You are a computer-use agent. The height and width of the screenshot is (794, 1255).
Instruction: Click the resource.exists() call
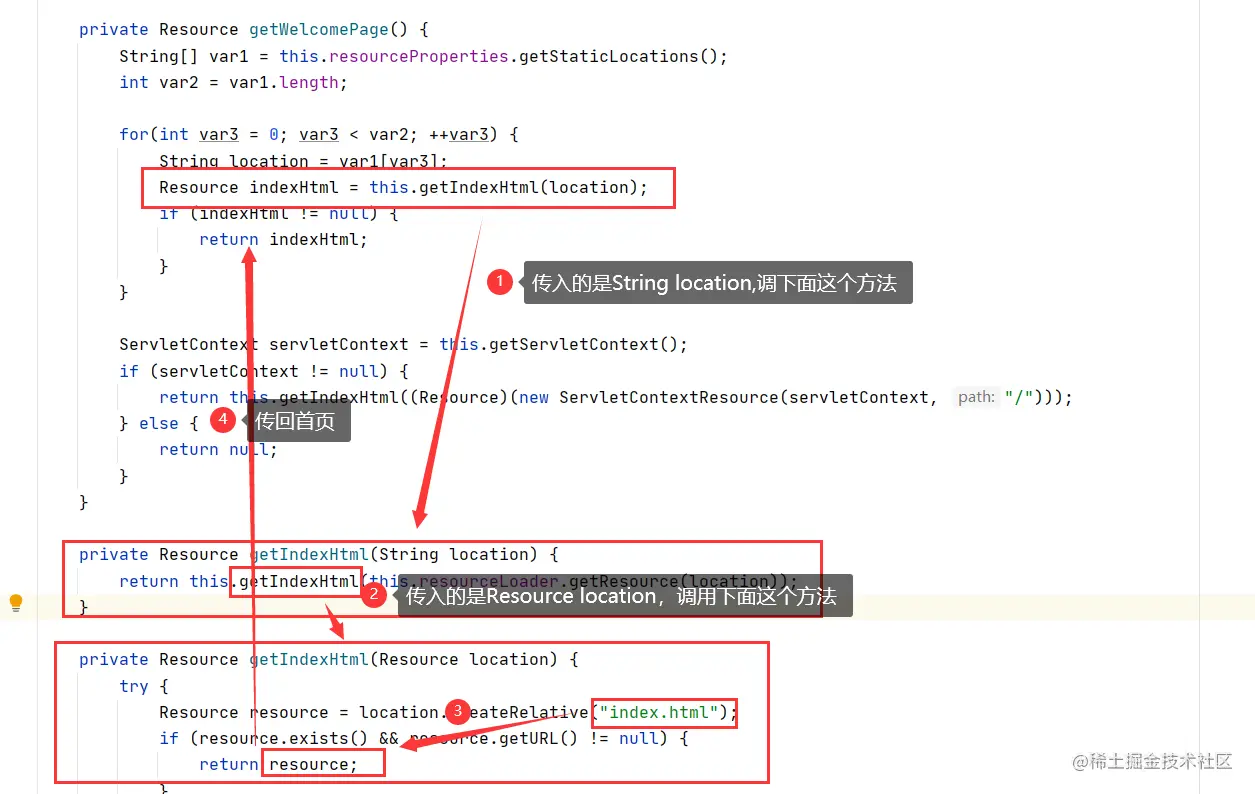(x=284, y=738)
